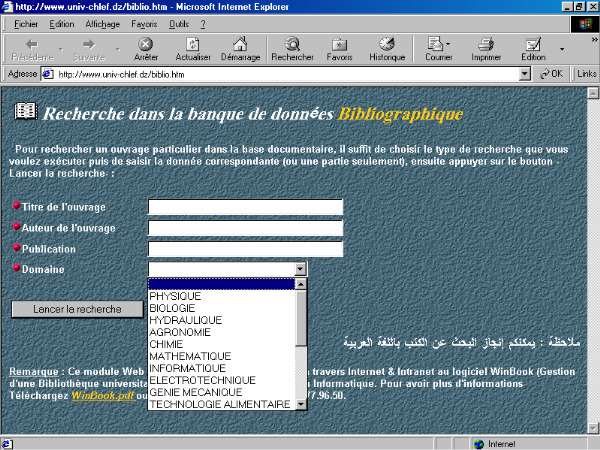Image resolution: width=600 pixels, height=450 pixels.
Task: Click the open book logo beside the heading
Action: click(x=26, y=111)
